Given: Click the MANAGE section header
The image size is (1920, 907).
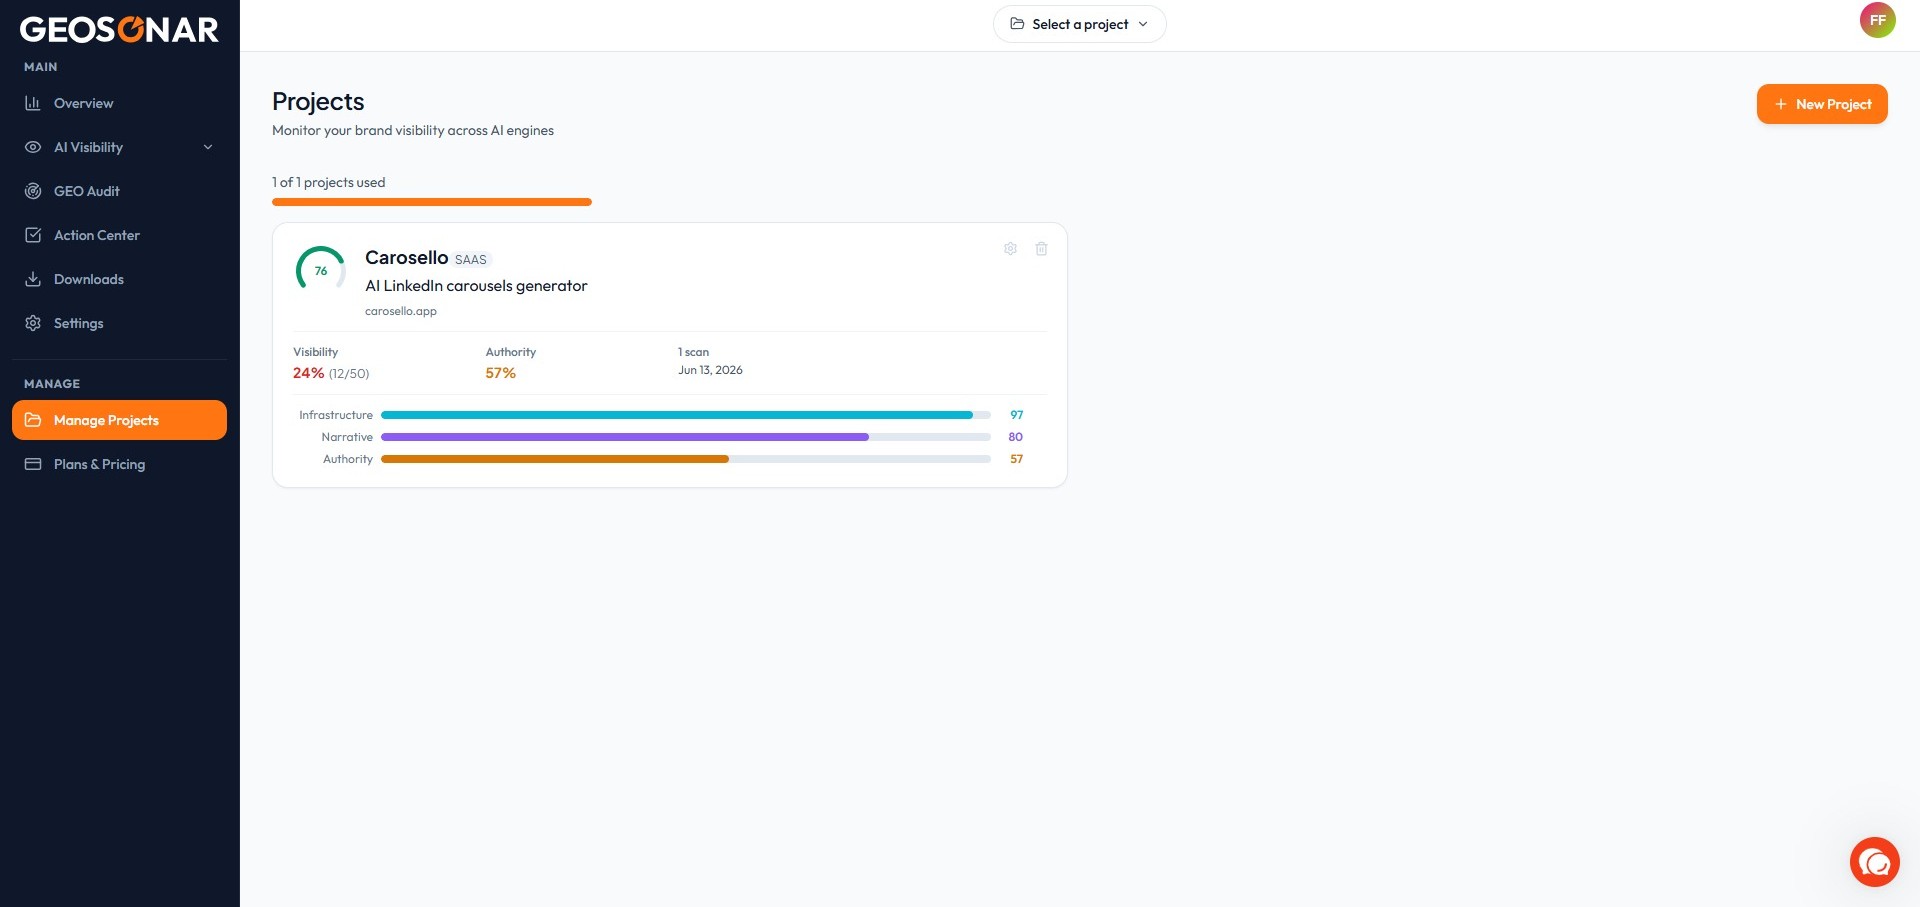Looking at the screenshot, I should point(52,384).
